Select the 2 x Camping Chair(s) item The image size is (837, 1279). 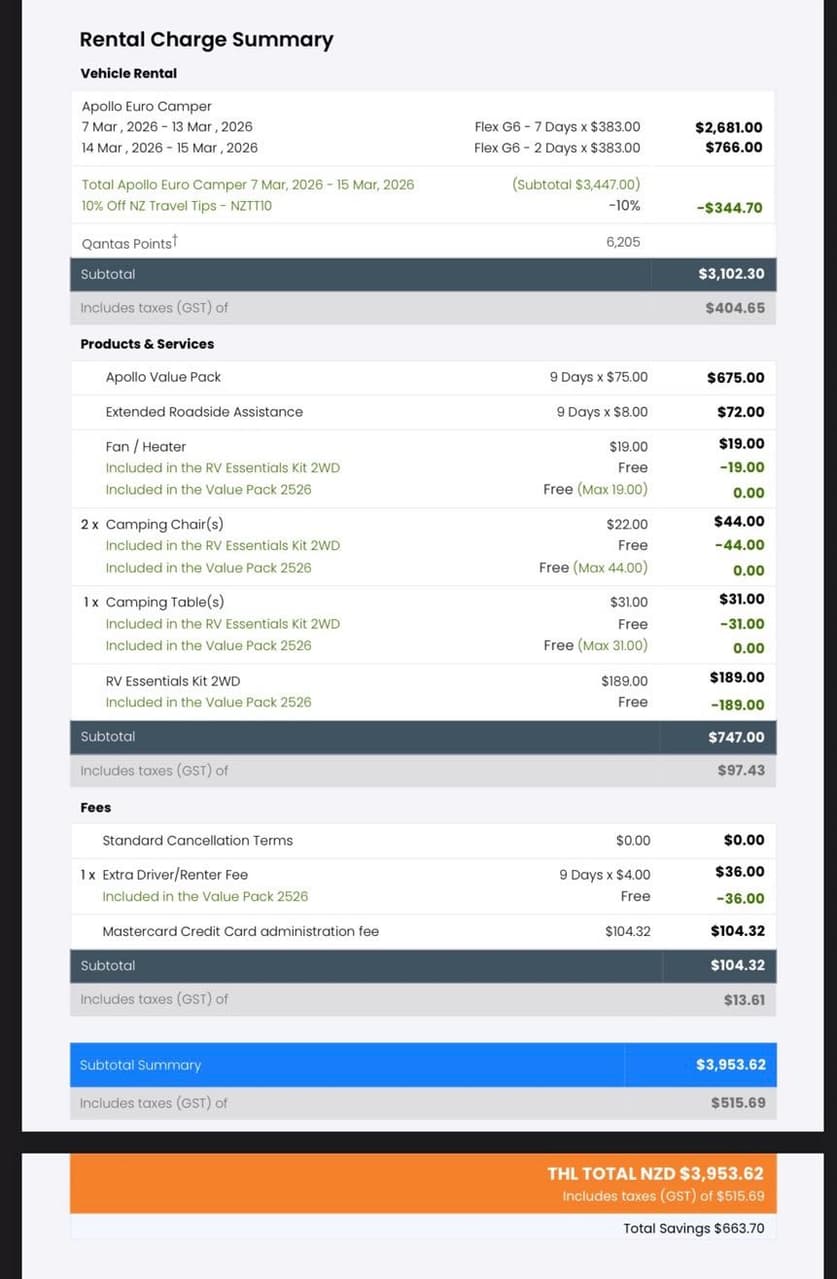click(153, 524)
